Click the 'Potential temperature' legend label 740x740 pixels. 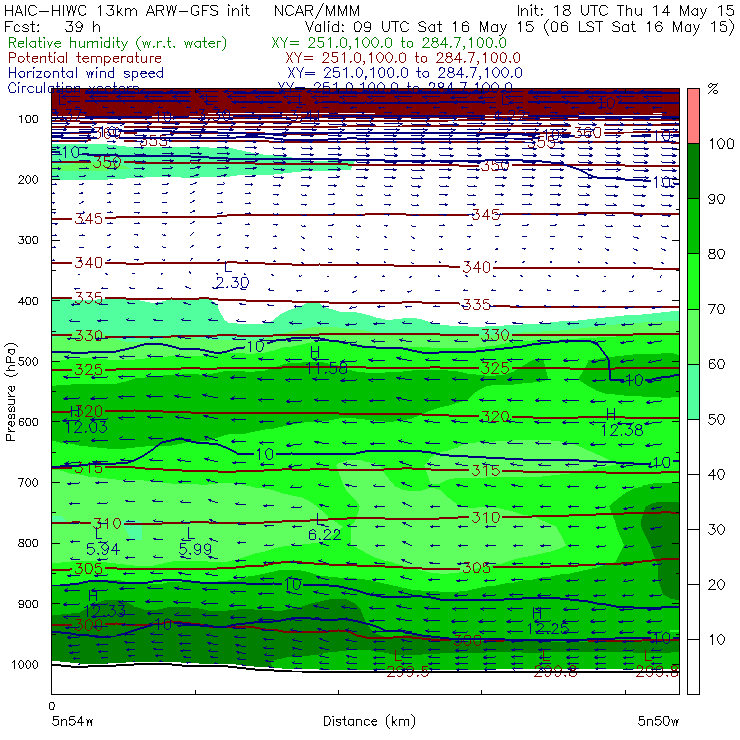click(x=85, y=58)
